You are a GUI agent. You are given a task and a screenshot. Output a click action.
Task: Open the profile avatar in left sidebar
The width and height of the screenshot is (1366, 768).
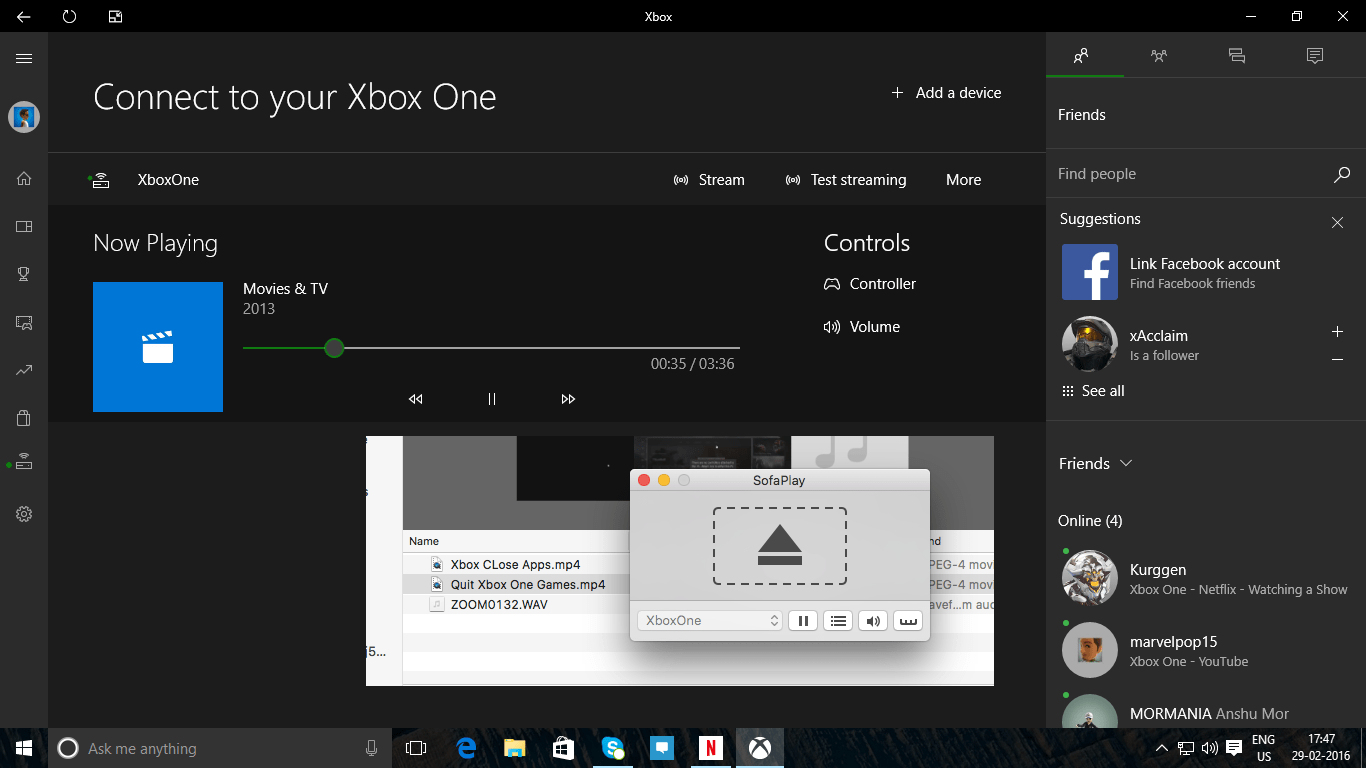24,117
